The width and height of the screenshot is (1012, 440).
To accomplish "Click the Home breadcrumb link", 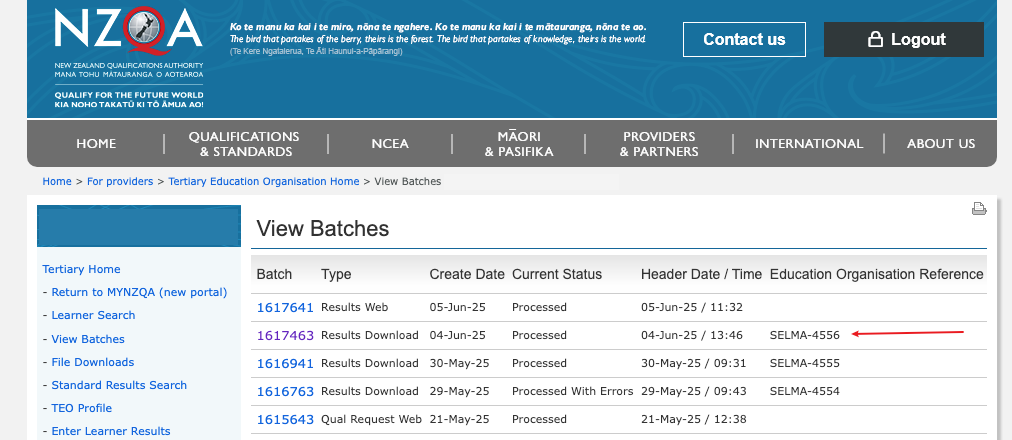I will 57,181.
